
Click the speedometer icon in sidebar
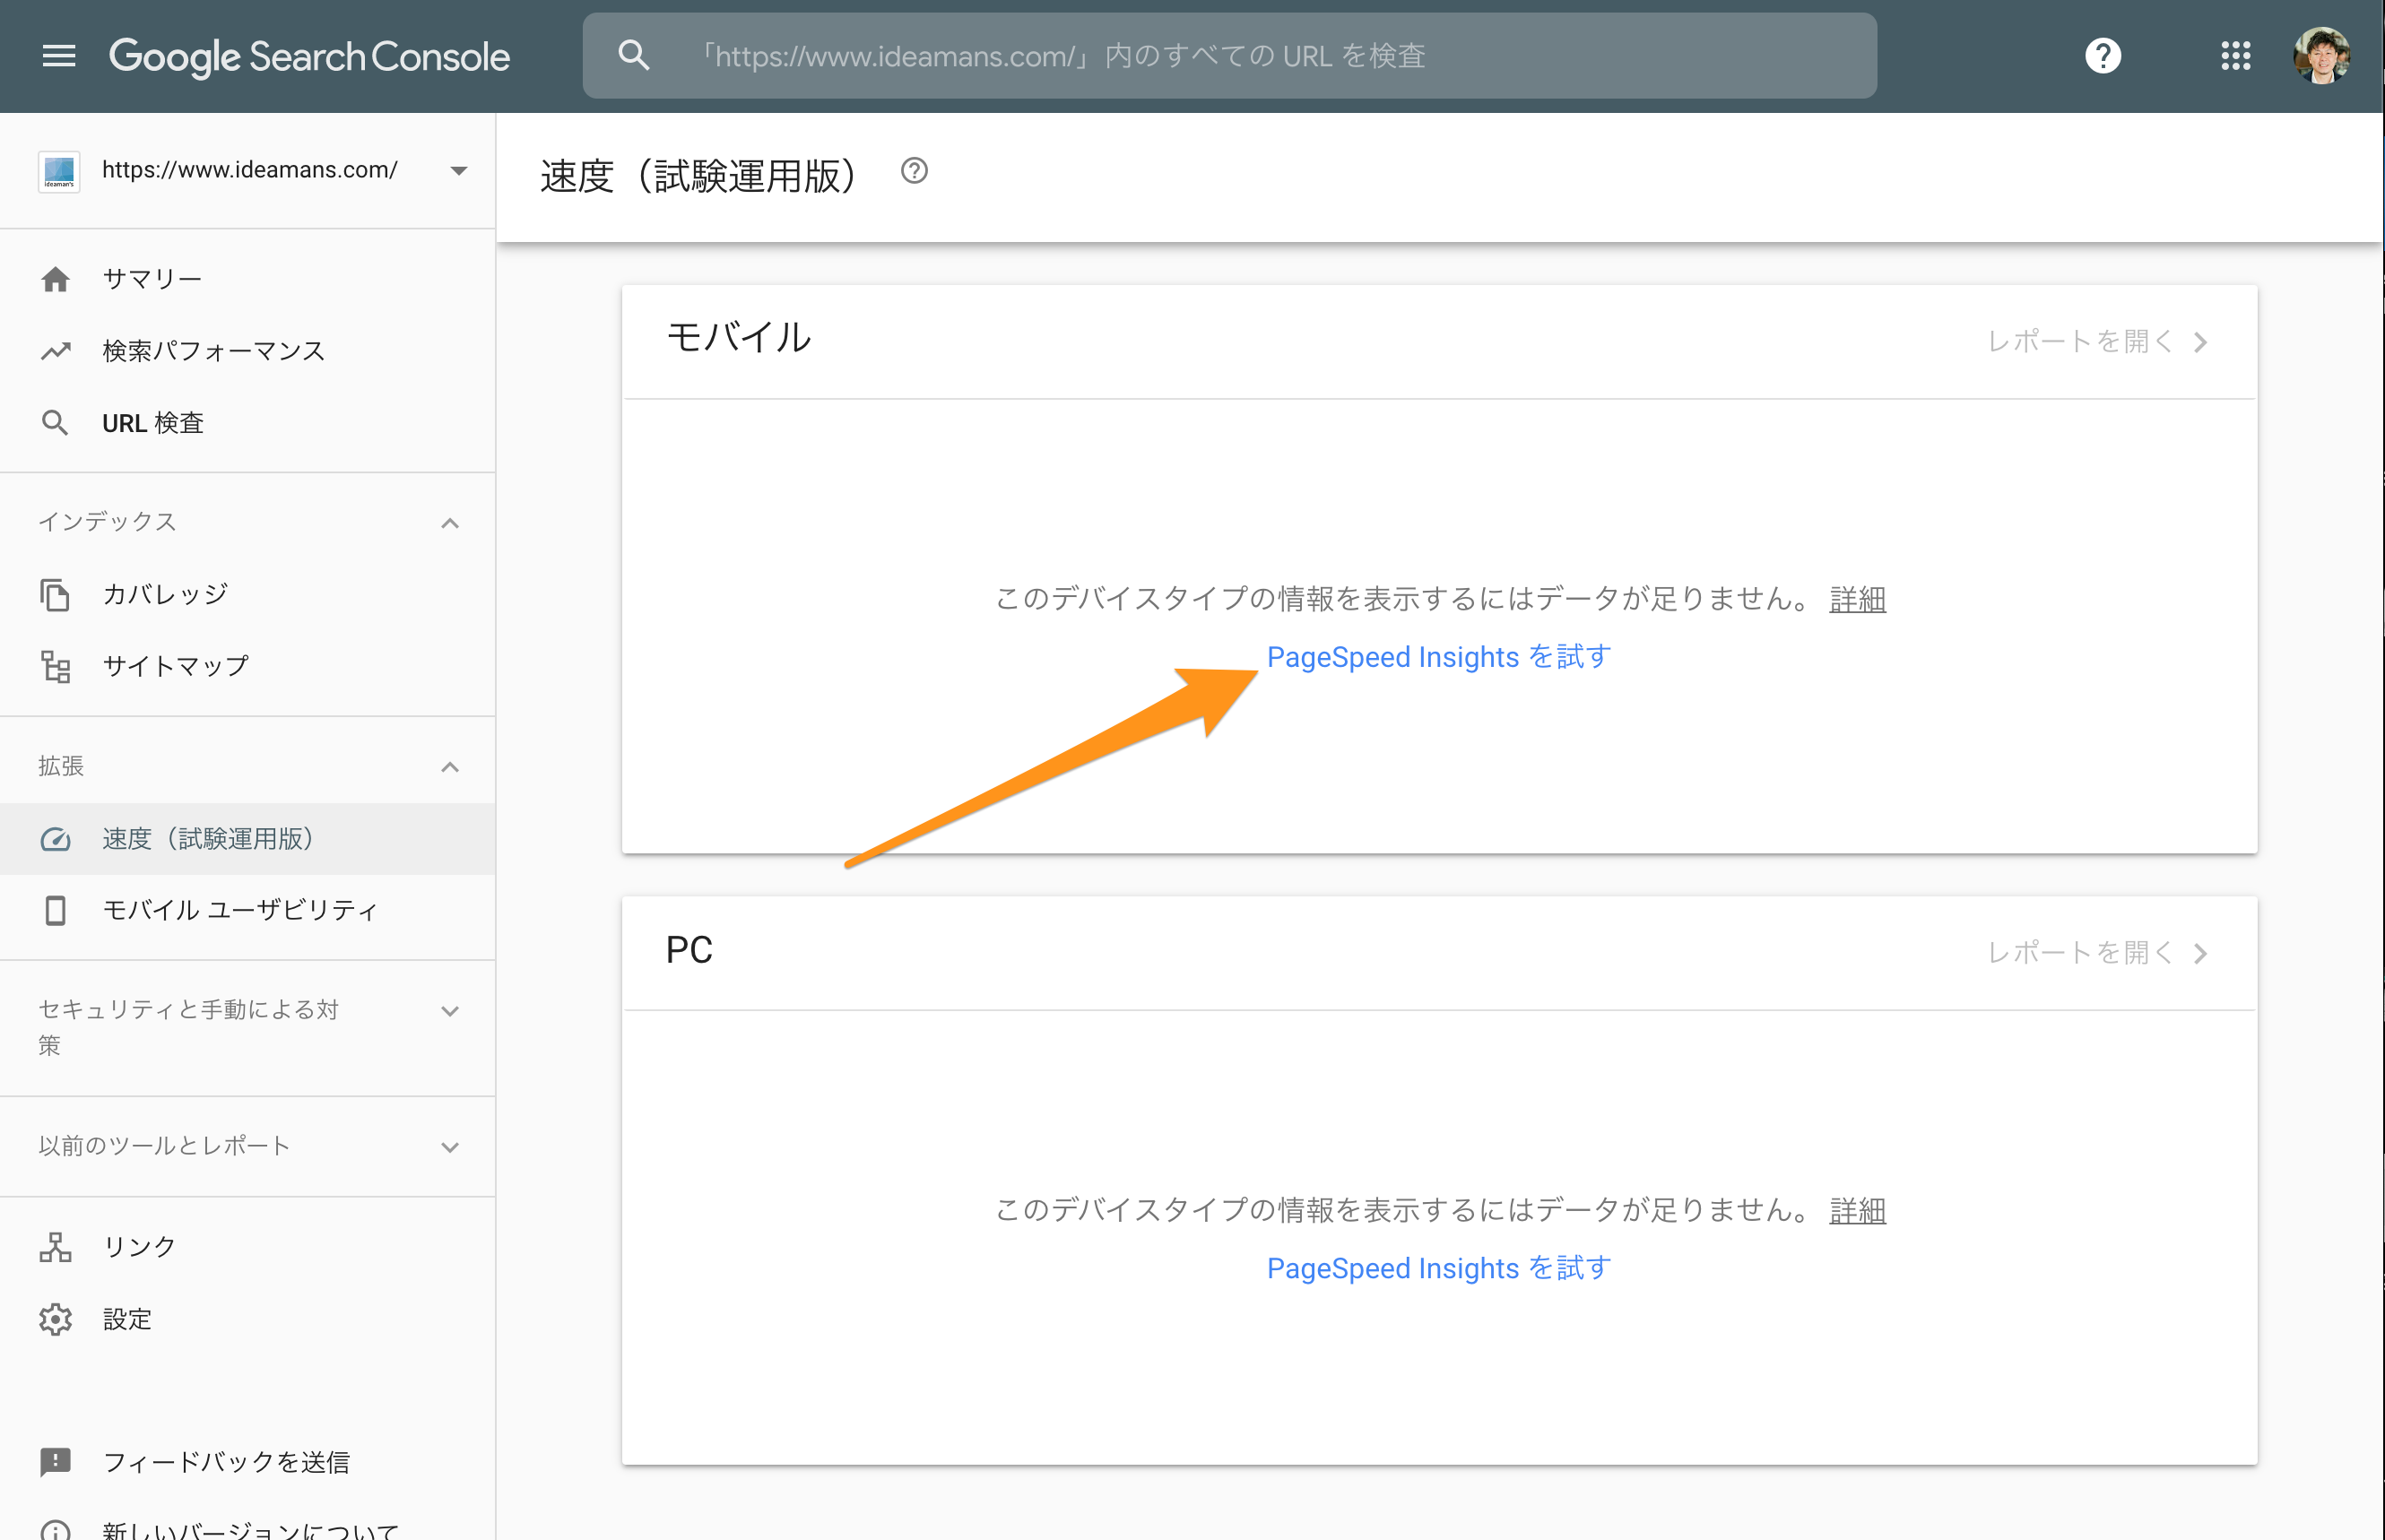[56, 839]
